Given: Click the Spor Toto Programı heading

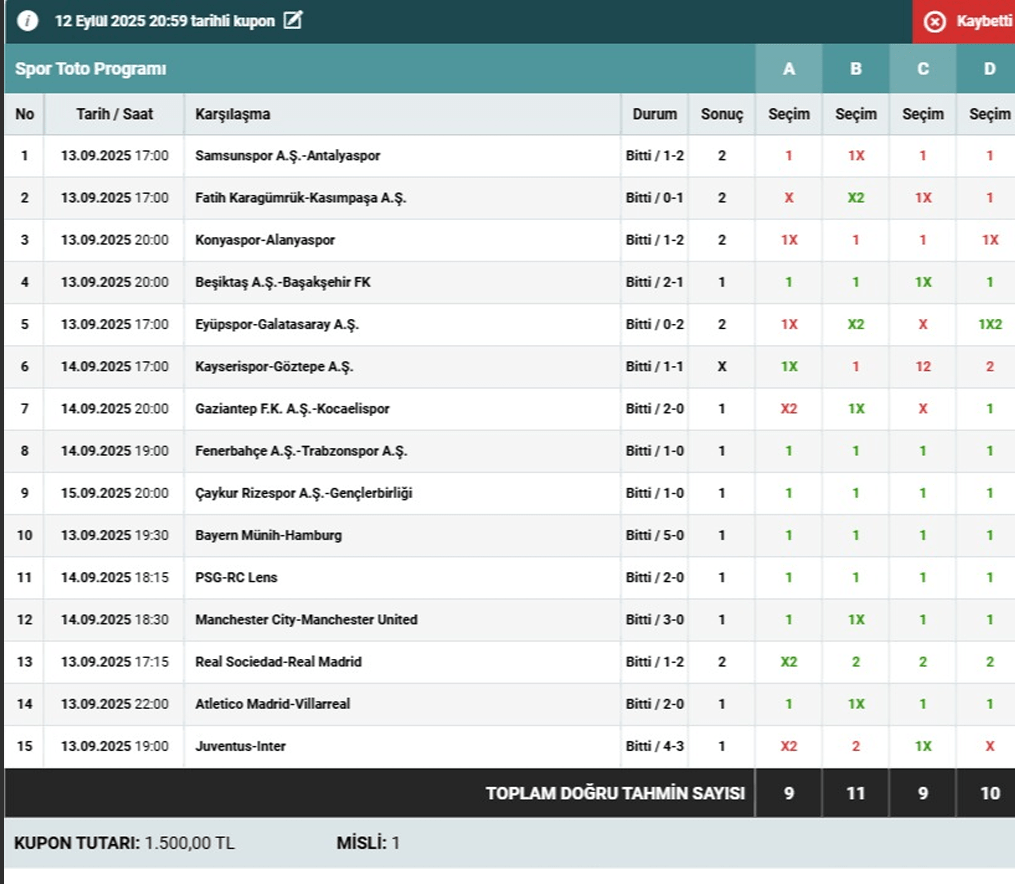Looking at the screenshot, I should point(90,69).
